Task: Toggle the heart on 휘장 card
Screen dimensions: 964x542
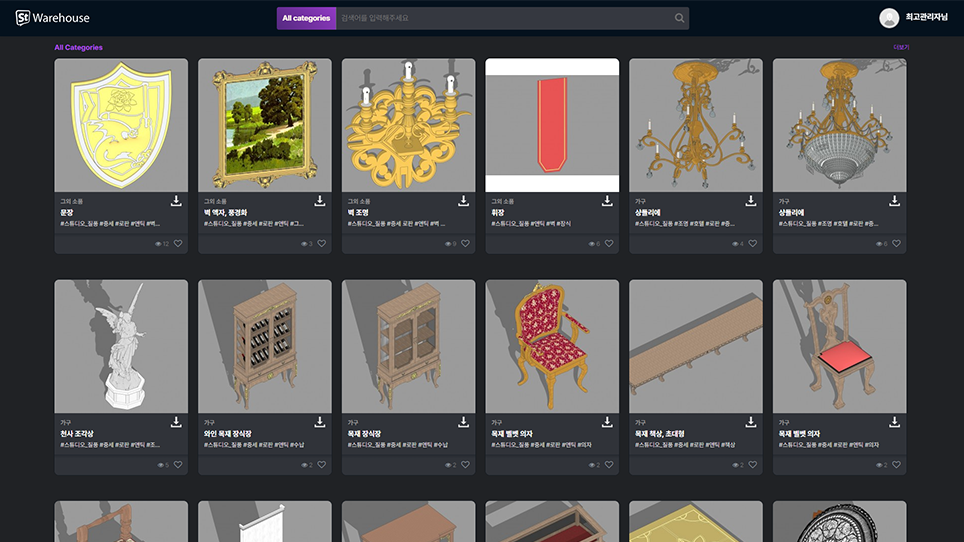Action: 609,243
